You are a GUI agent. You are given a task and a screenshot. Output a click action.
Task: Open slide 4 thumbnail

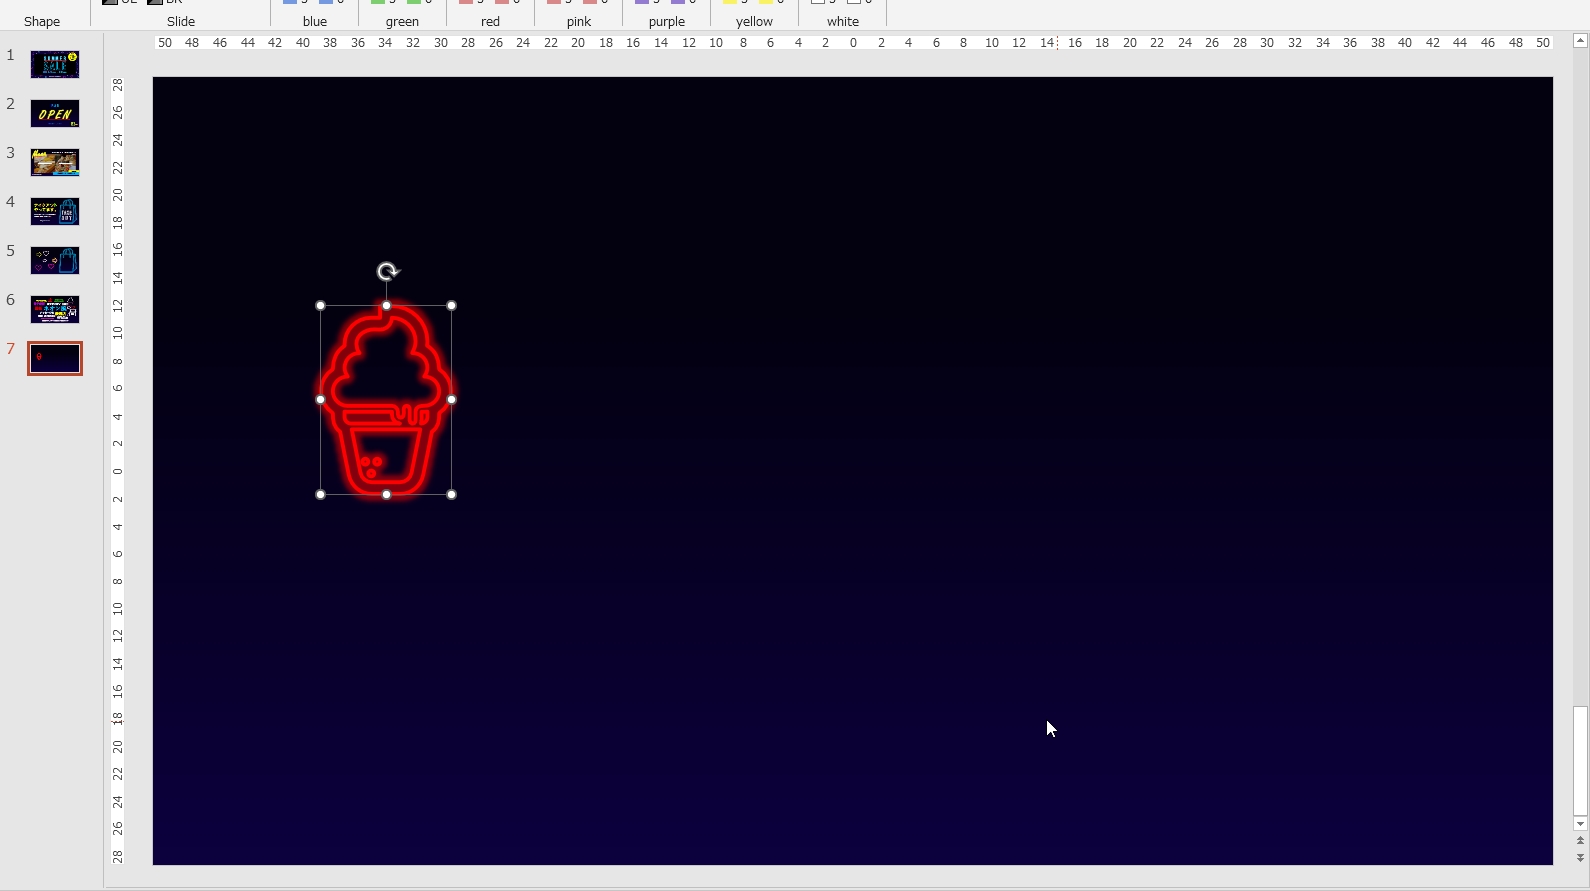(x=55, y=212)
